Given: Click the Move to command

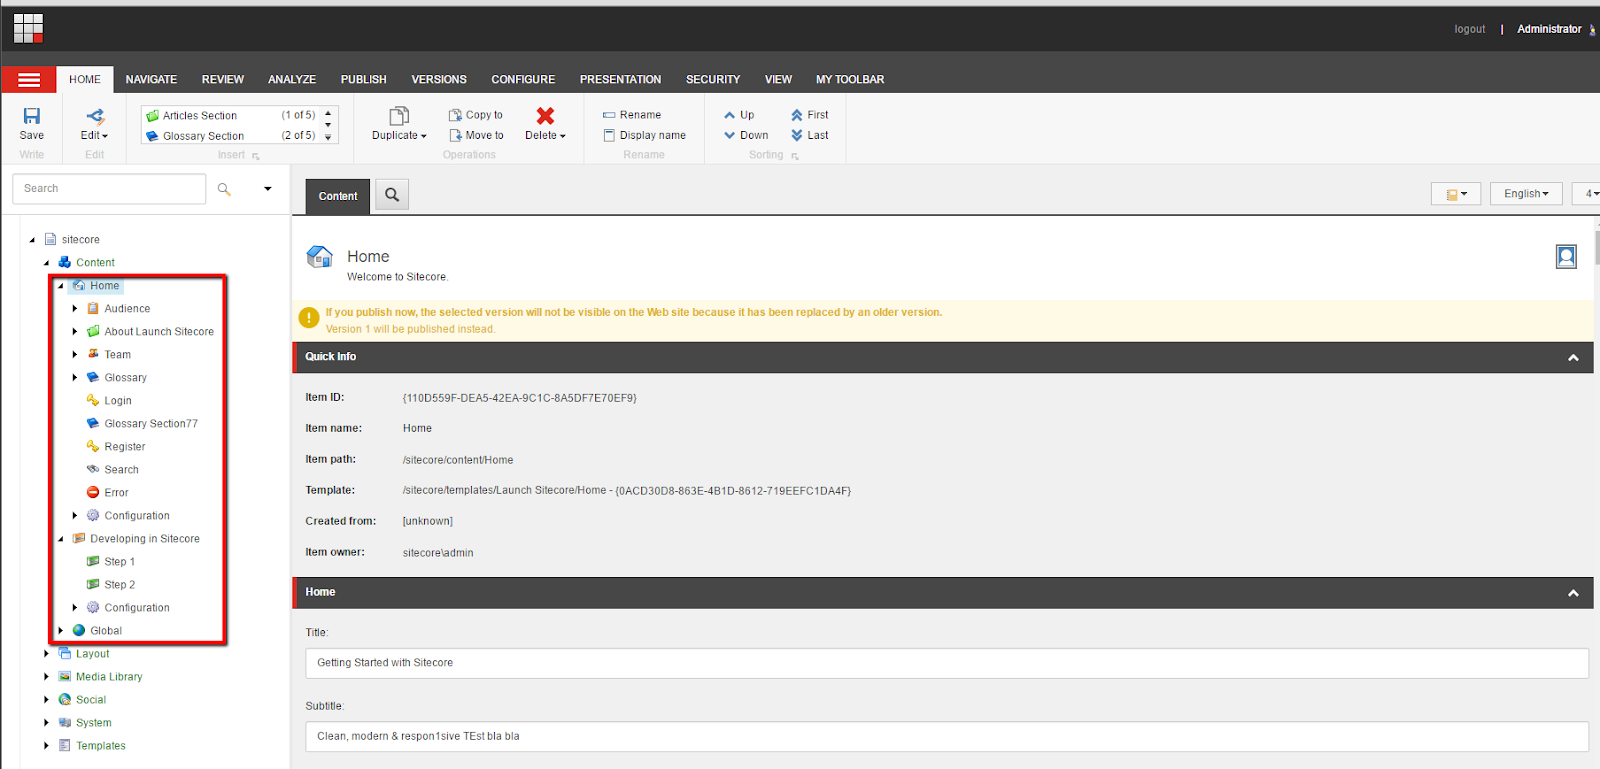Looking at the screenshot, I should (476, 135).
